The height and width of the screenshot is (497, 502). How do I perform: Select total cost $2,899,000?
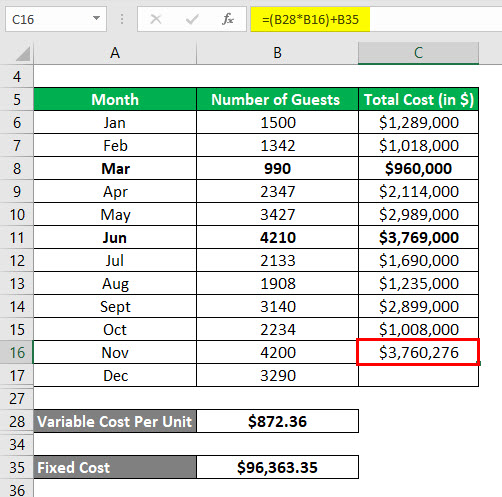[x=418, y=306]
